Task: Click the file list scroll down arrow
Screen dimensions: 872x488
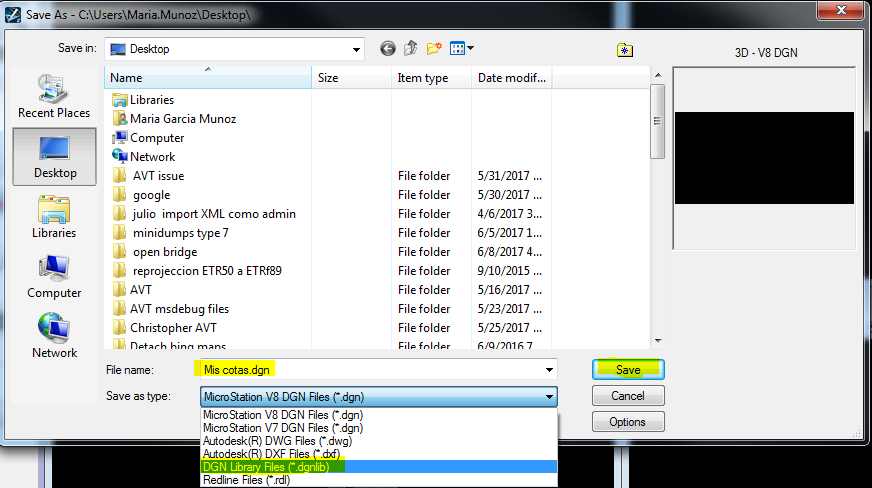Action: pyautogui.click(x=658, y=341)
